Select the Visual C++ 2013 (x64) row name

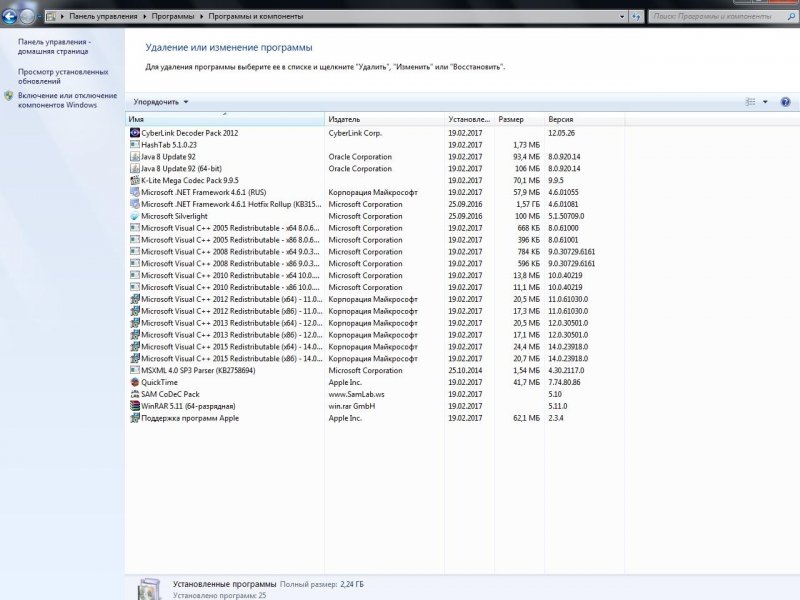(232, 323)
